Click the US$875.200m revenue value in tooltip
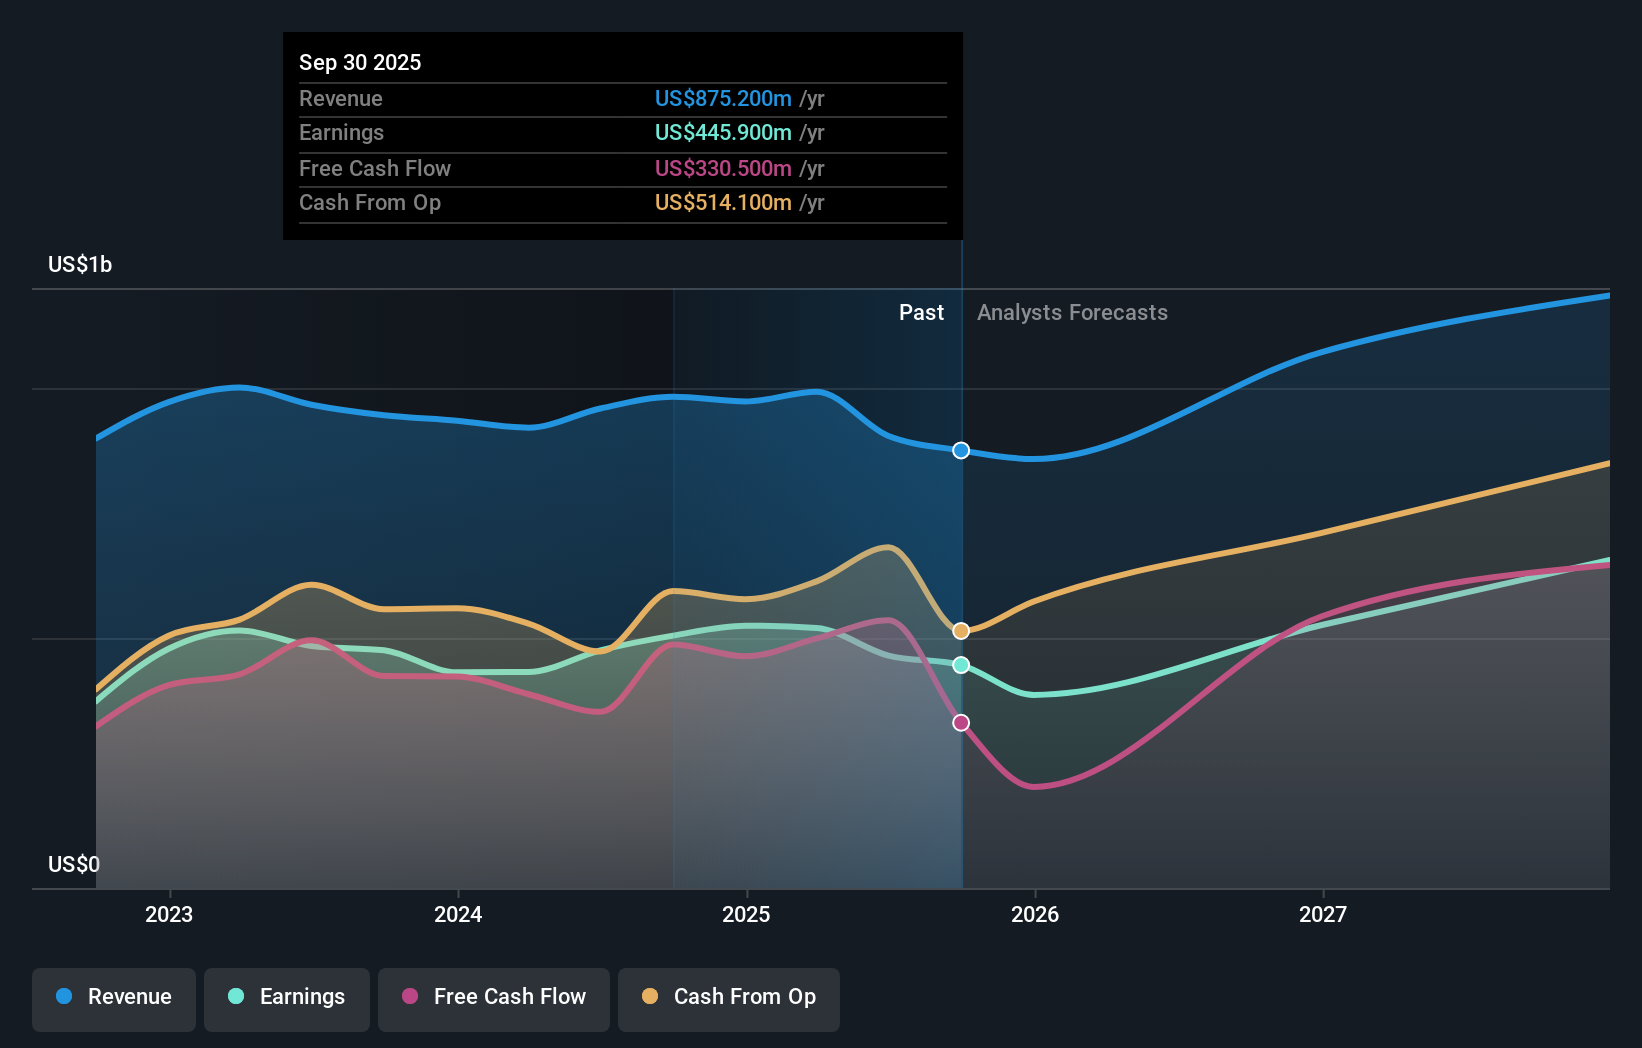 coord(722,99)
